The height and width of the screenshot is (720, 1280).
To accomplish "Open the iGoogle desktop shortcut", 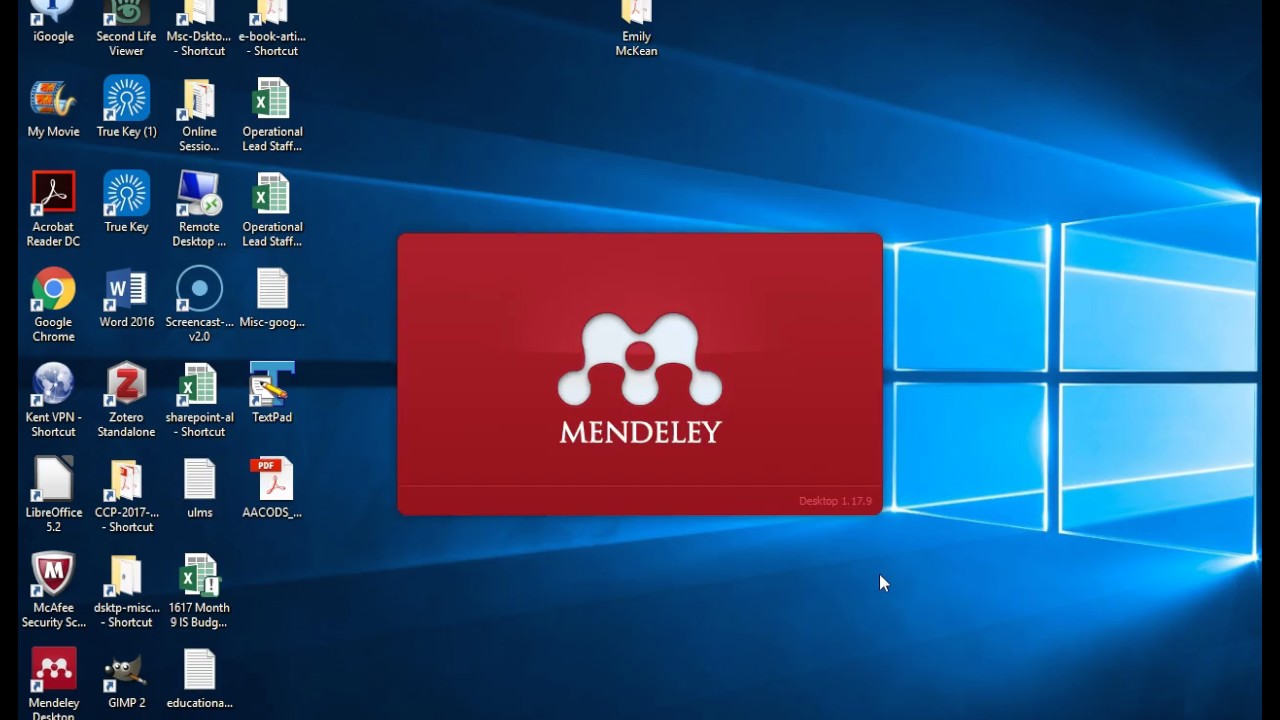I will click(x=53, y=22).
